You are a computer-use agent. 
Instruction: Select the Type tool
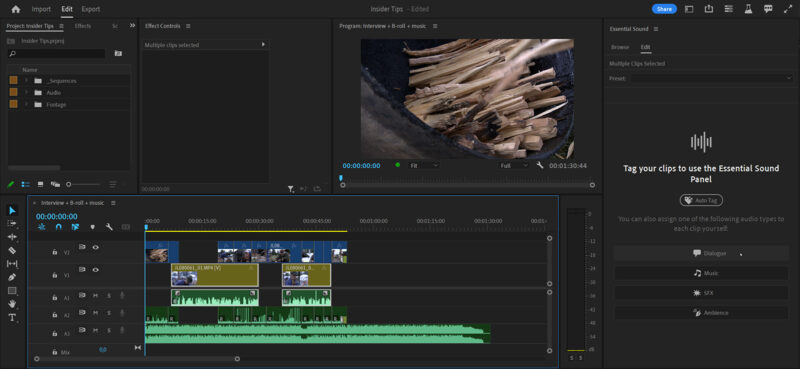[x=12, y=317]
